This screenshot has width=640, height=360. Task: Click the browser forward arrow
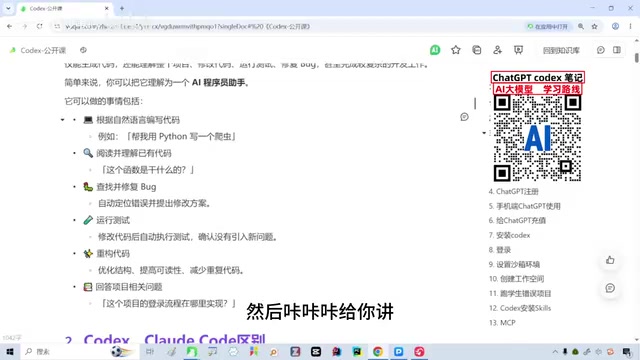click(x=24, y=26)
